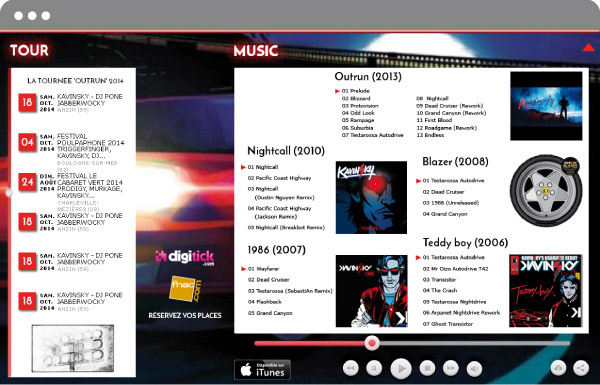Play 02 Mr Oizo Autodrive T42
Image resolution: width=600 pixels, height=385 pixels.
pyautogui.click(x=455, y=269)
